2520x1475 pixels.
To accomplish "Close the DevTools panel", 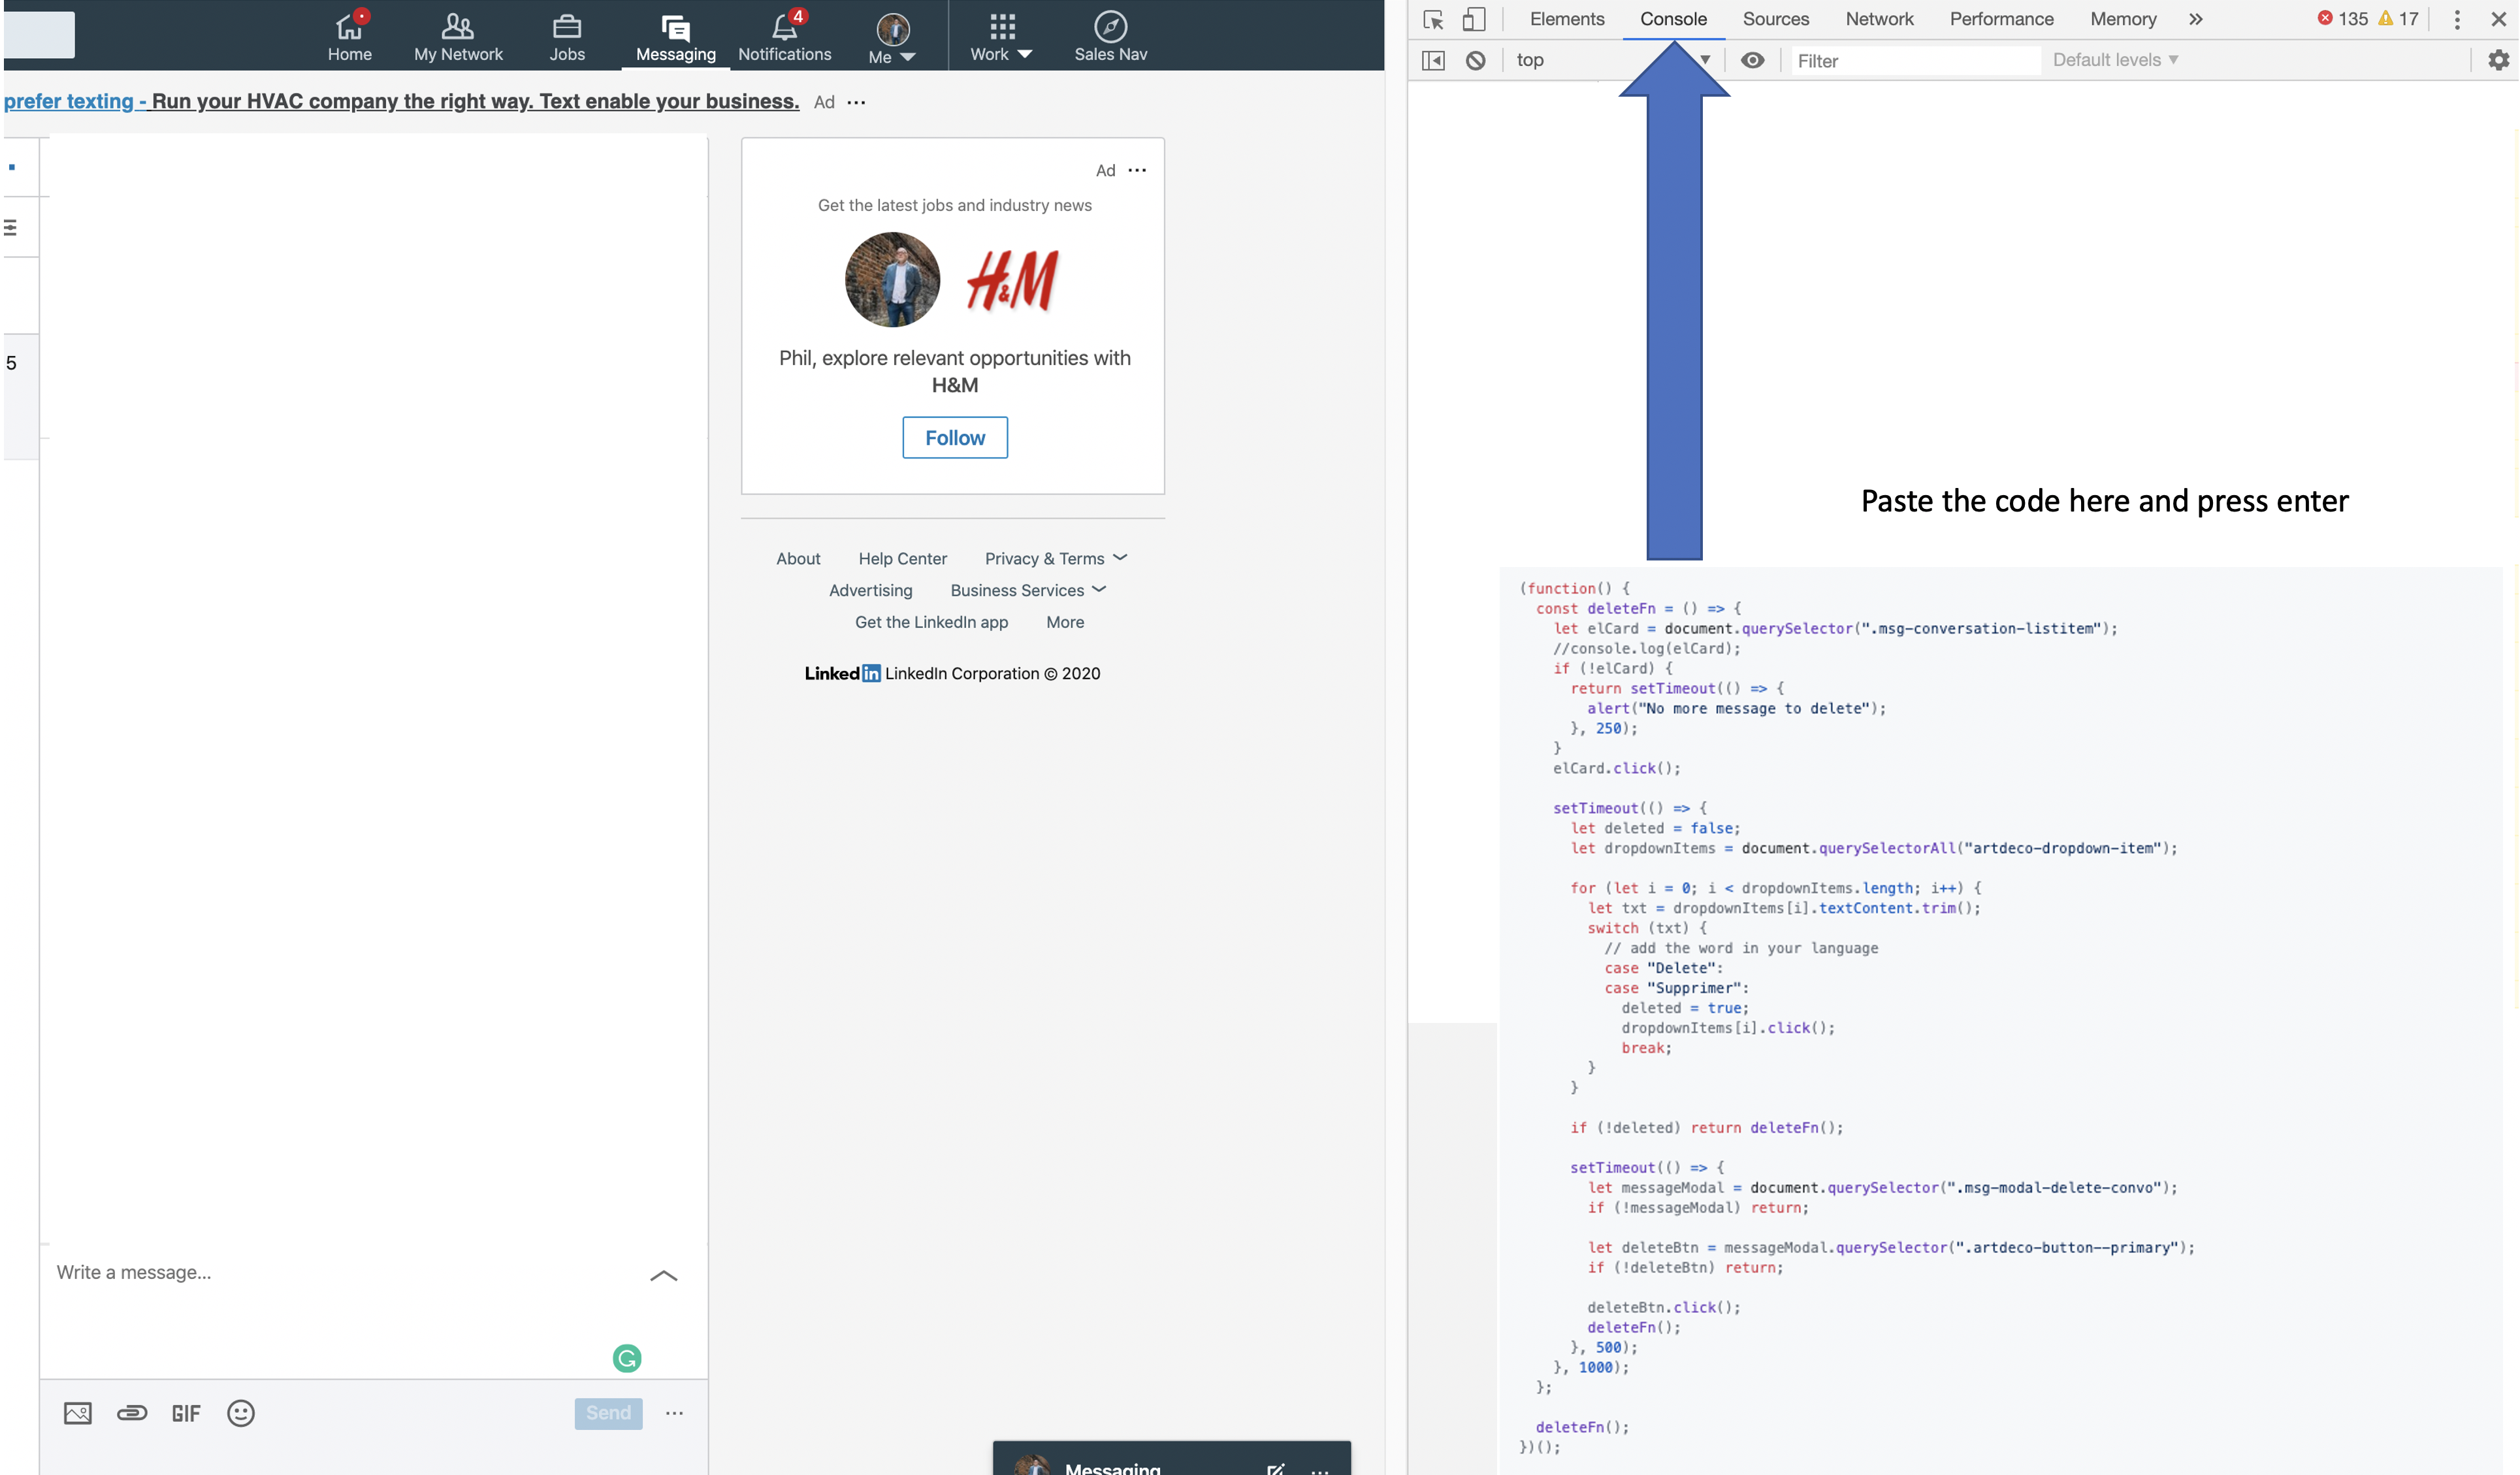I will point(2498,19).
